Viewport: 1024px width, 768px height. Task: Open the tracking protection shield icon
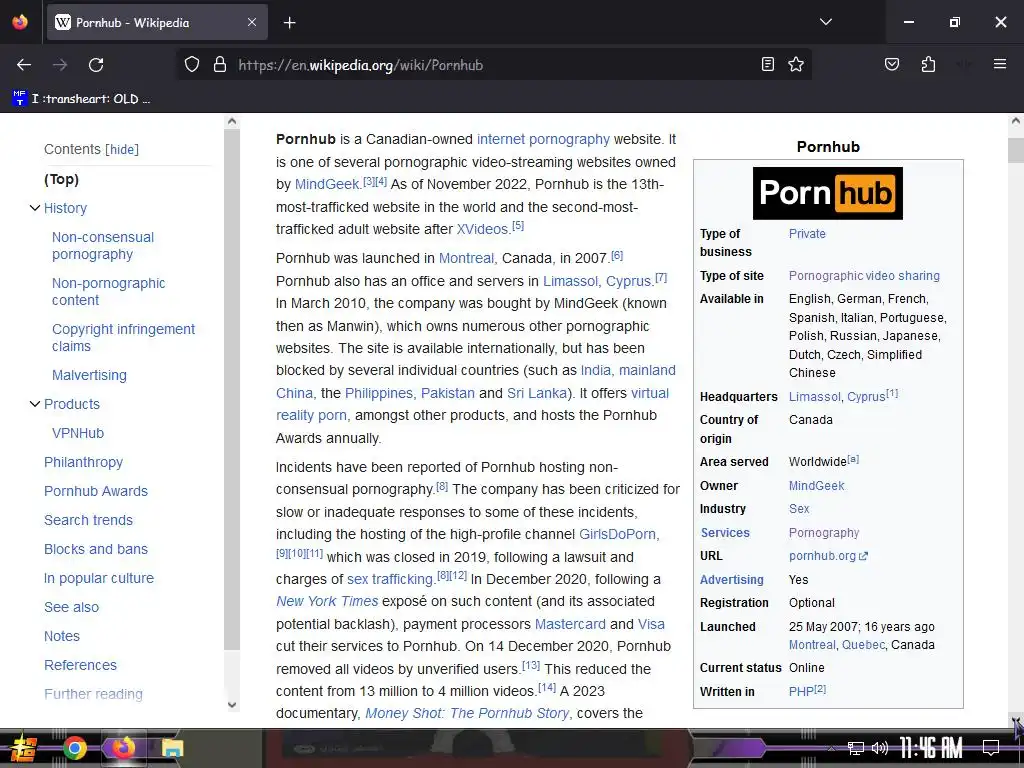(191, 65)
